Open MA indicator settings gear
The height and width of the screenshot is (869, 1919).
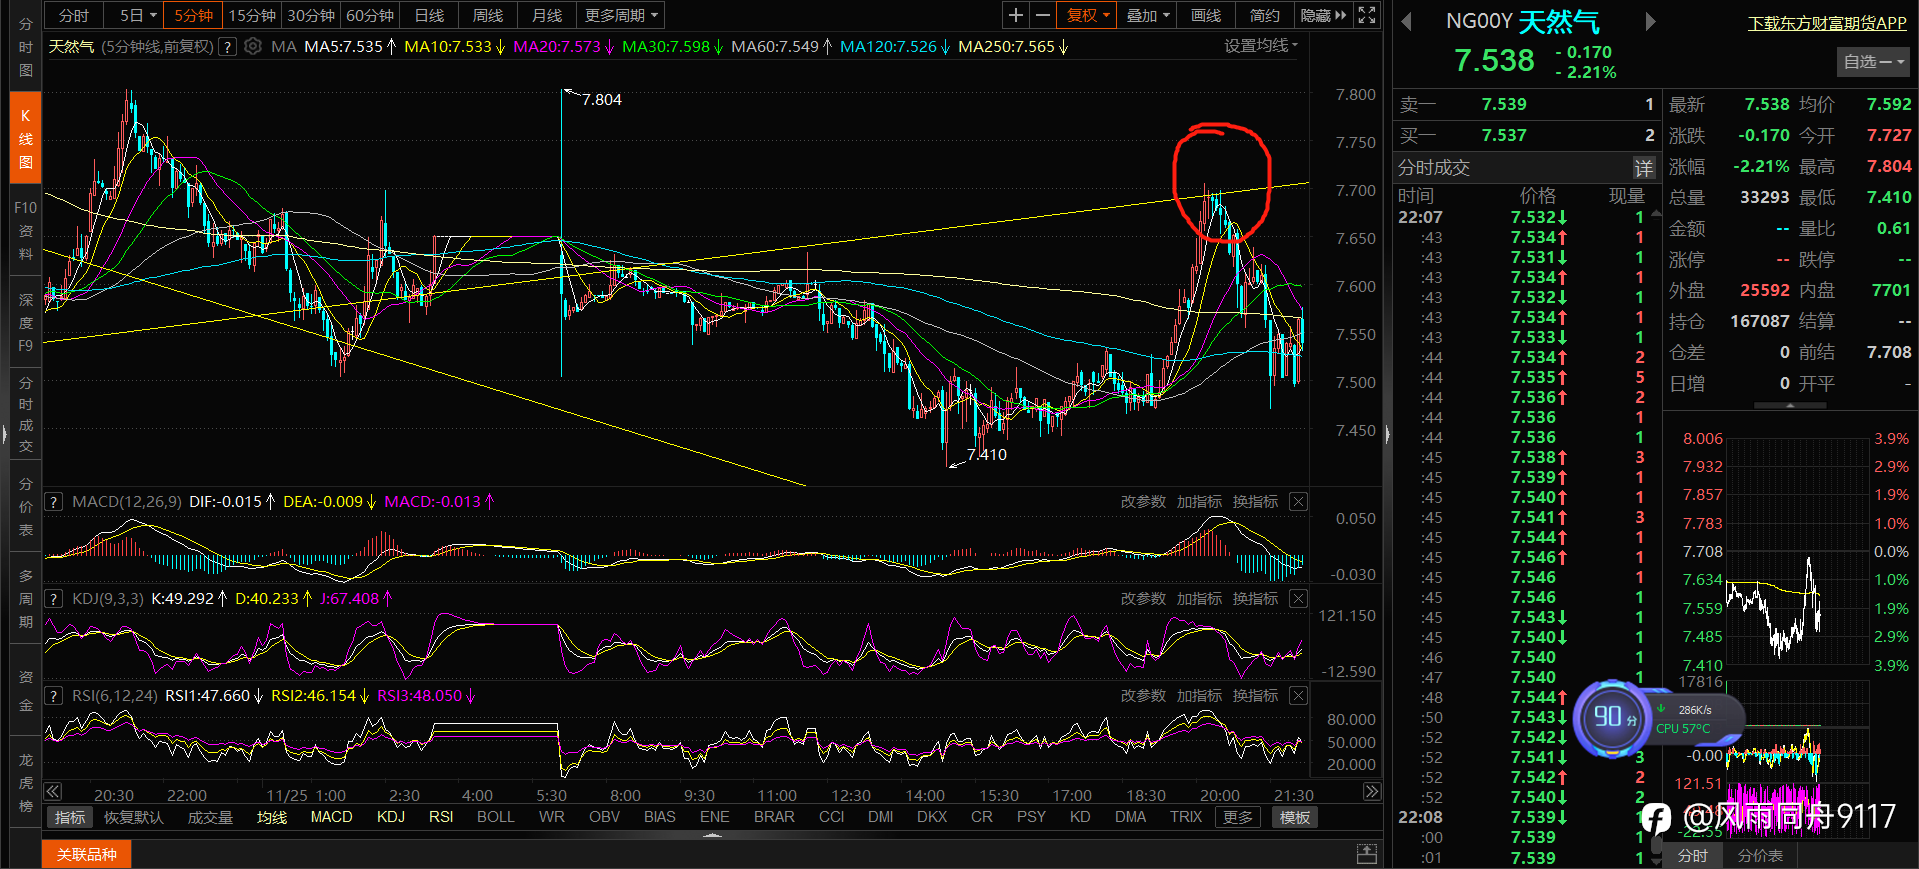click(253, 46)
